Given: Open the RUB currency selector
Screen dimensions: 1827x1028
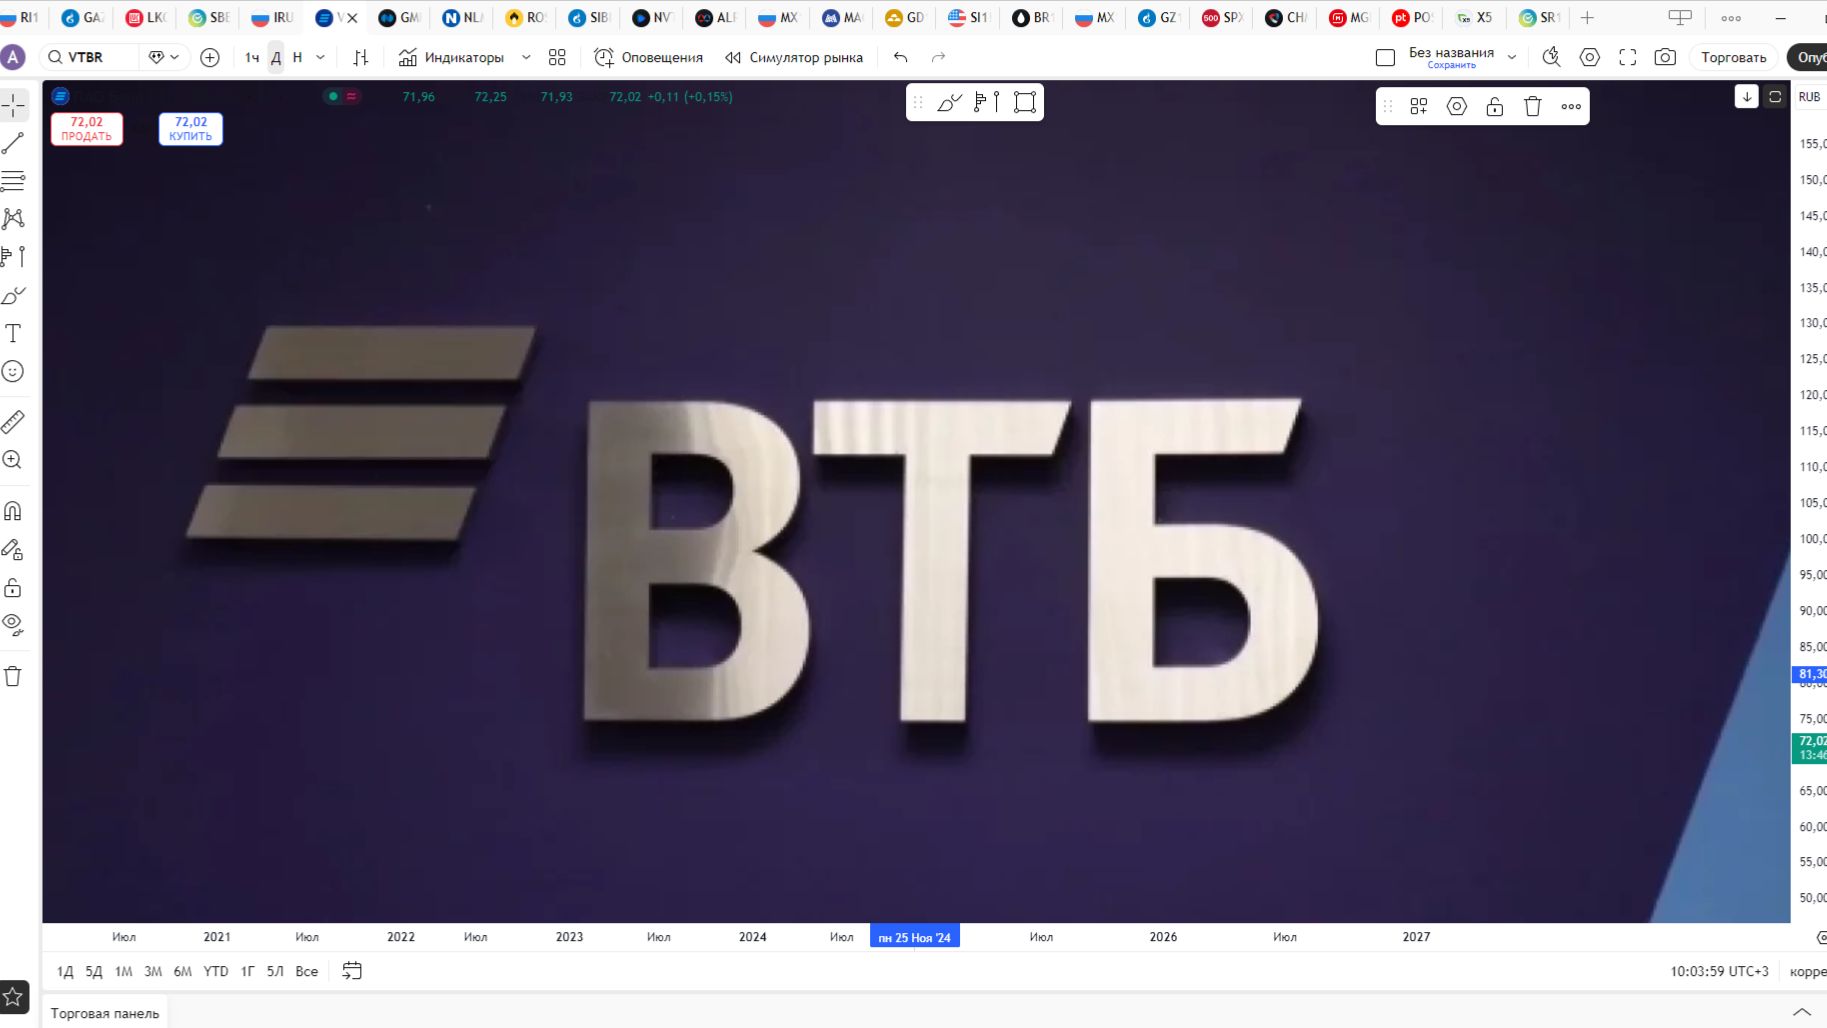Looking at the screenshot, I should click(1809, 97).
